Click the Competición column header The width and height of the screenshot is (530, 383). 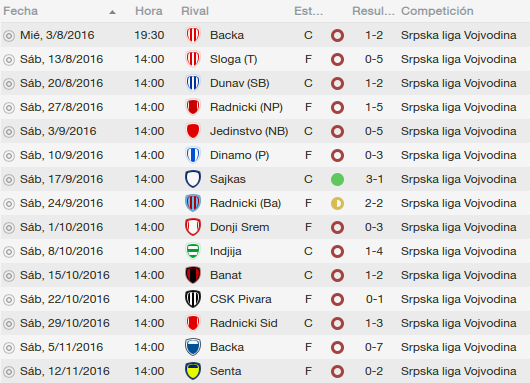[437, 11]
